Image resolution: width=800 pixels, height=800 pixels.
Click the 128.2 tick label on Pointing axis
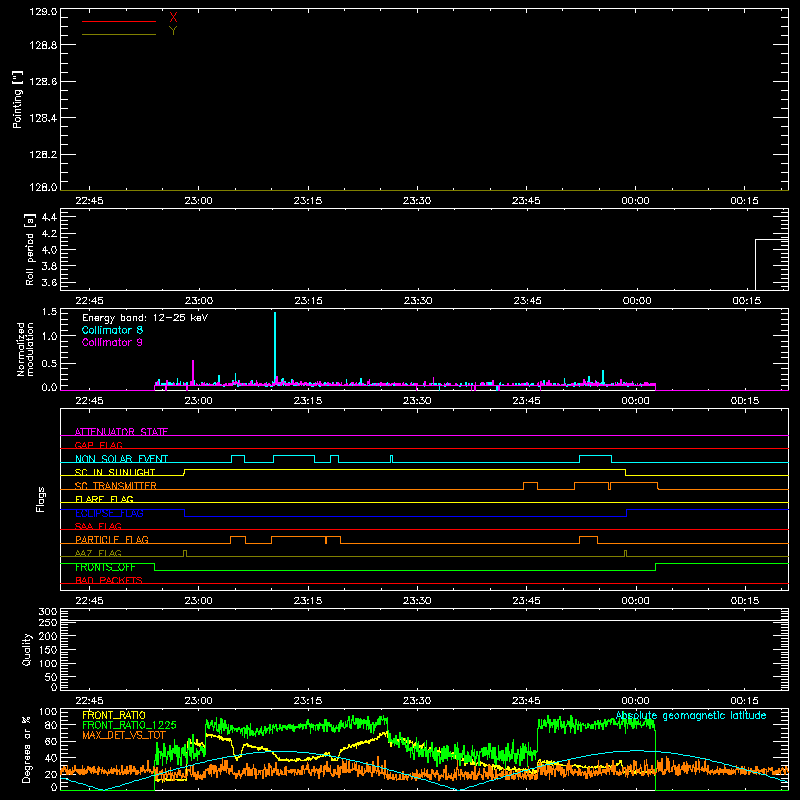[x=43, y=155]
